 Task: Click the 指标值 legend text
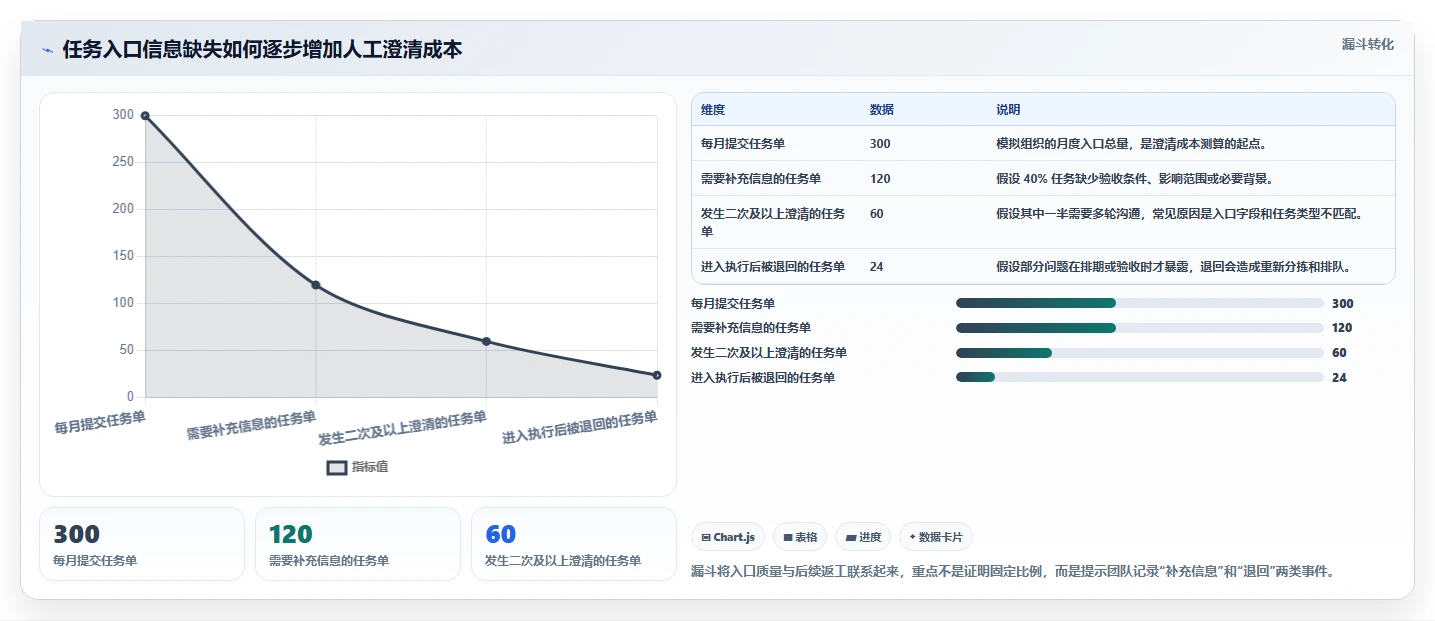point(370,467)
